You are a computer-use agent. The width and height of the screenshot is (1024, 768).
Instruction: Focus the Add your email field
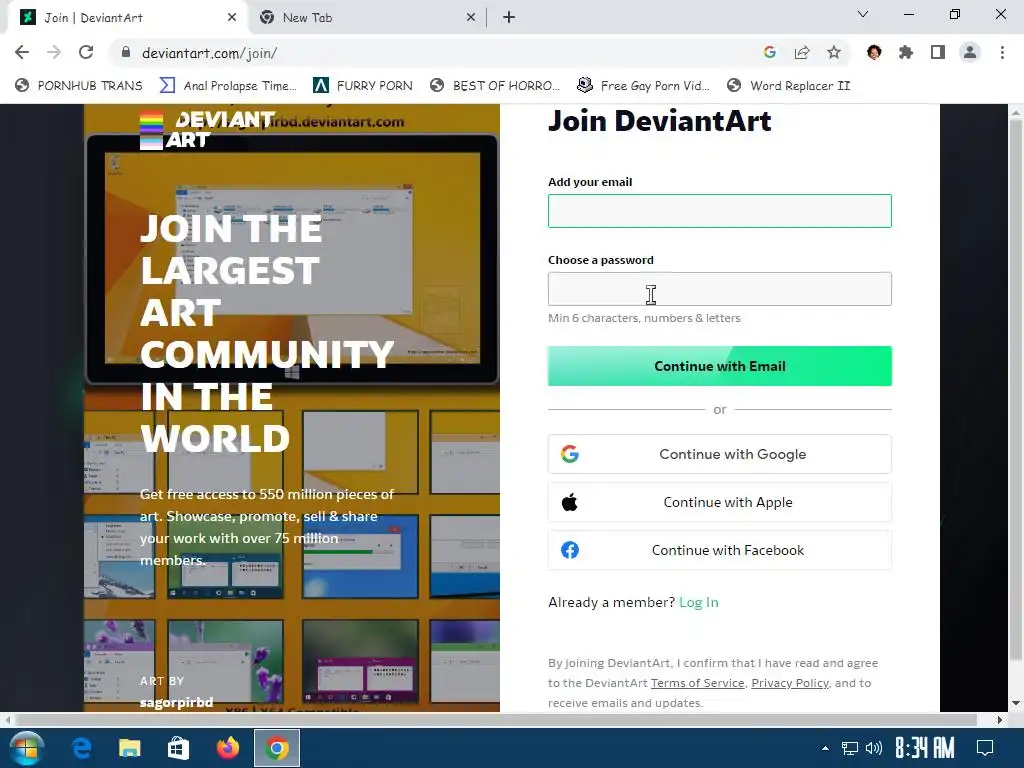click(x=720, y=211)
